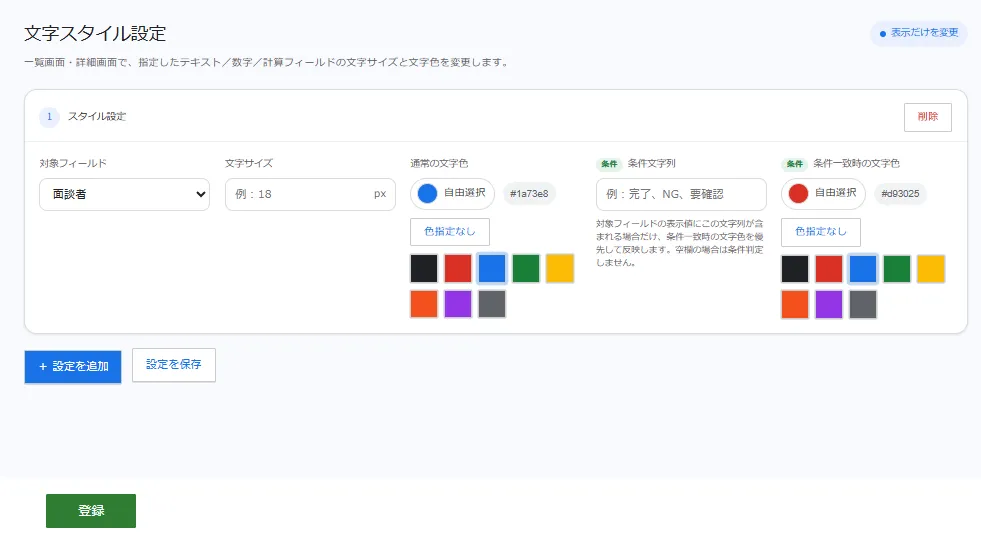Click the 条件一致時の文字色 label text

point(856,163)
